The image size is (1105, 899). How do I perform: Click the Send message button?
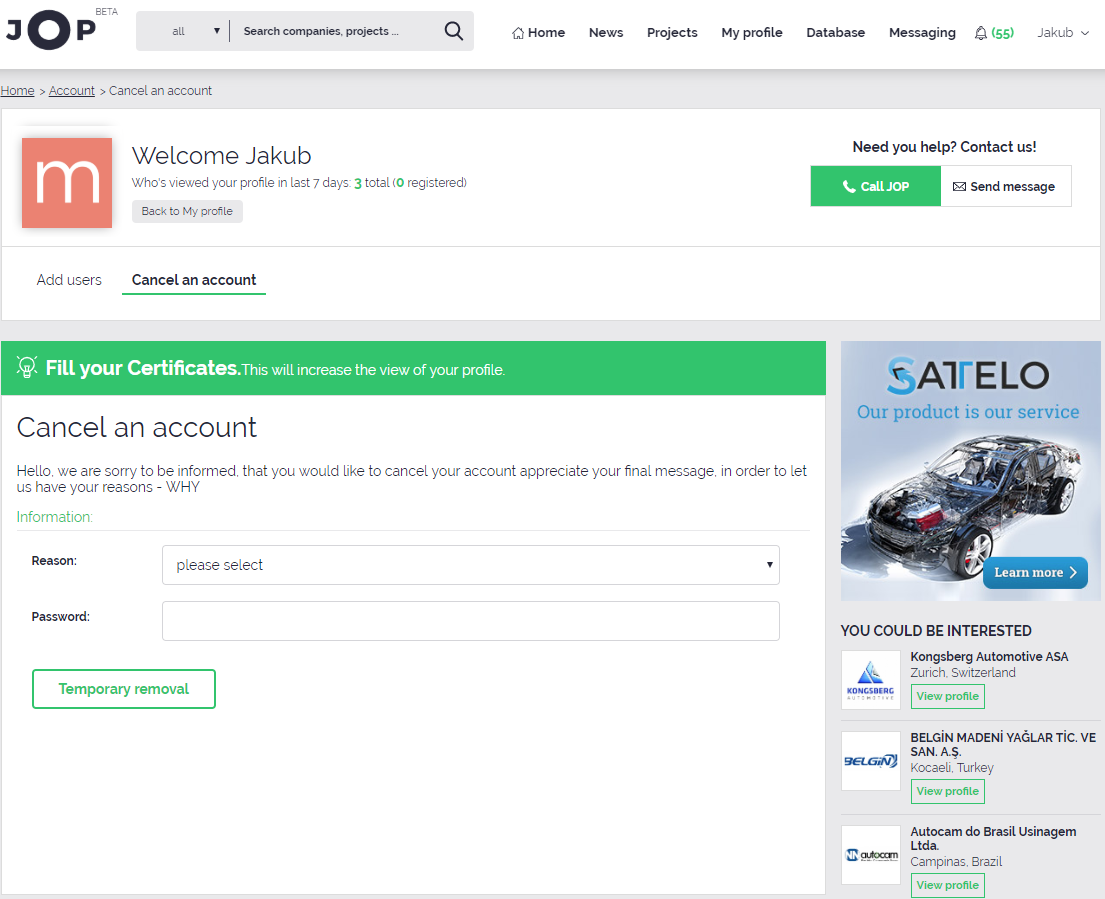coord(1006,186)
